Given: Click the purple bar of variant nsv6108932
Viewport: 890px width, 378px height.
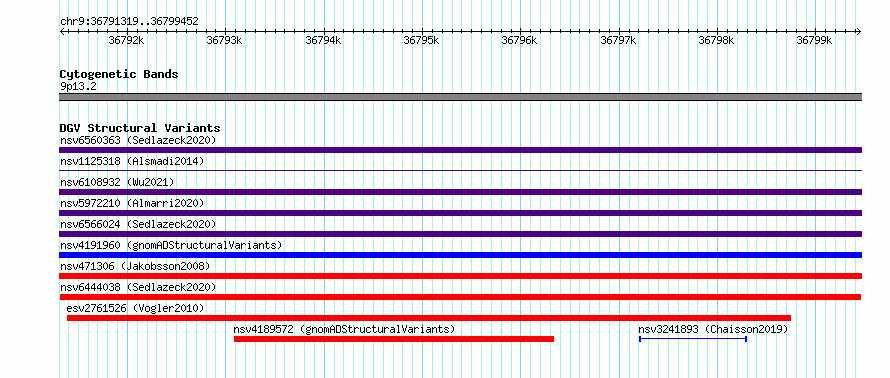Looking at the screenshot, I should (460, 192).
